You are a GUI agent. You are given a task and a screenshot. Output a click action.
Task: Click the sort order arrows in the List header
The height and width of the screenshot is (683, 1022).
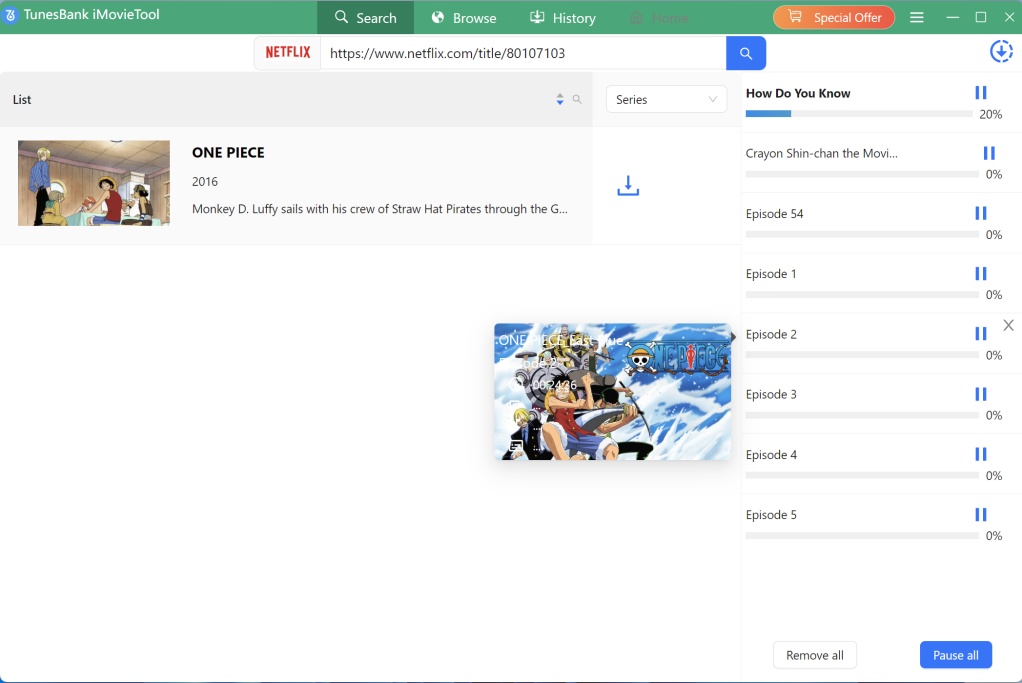click(x=560, y=99)
